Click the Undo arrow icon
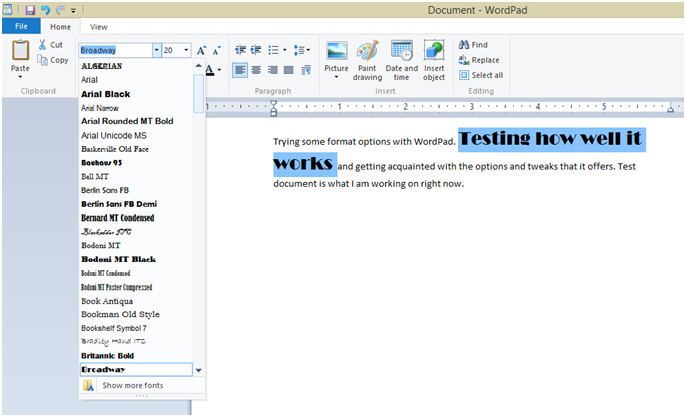This screenshot has width=685, height=416. tap(45, 9)
